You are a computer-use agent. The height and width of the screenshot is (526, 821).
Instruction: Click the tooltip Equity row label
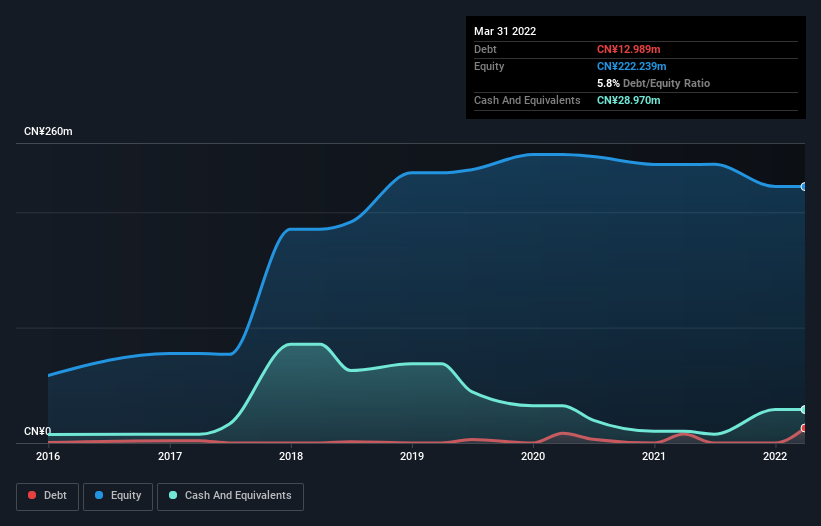coord(489,66)
